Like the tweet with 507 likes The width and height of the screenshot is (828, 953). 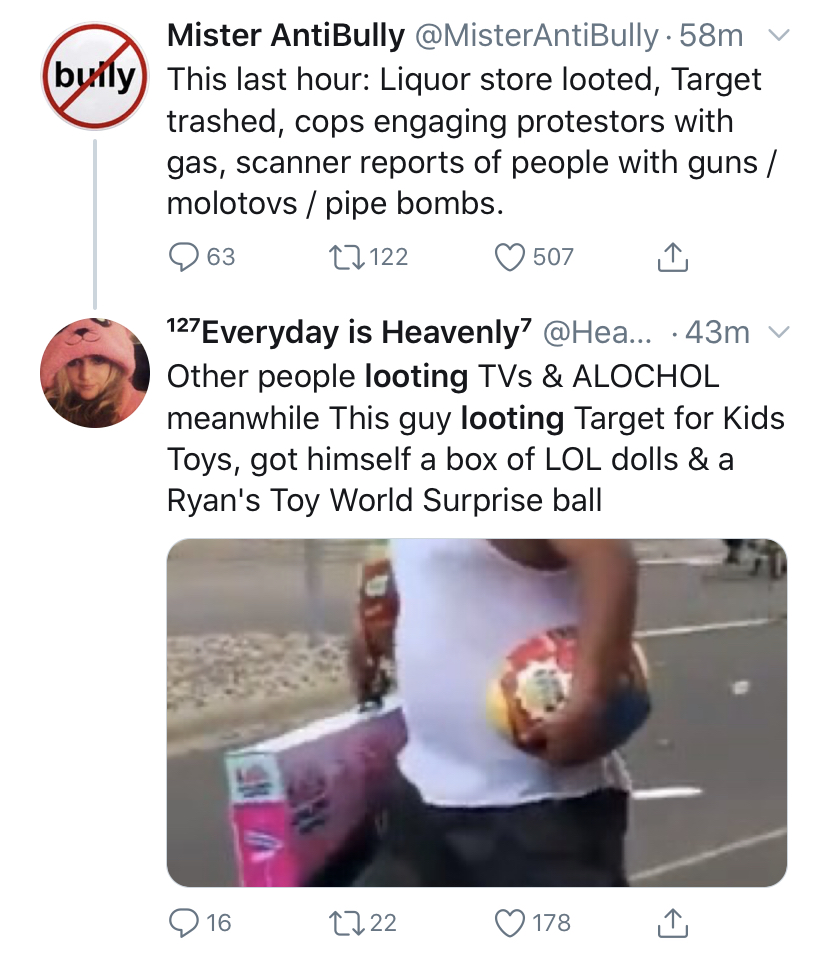(509, 256)
